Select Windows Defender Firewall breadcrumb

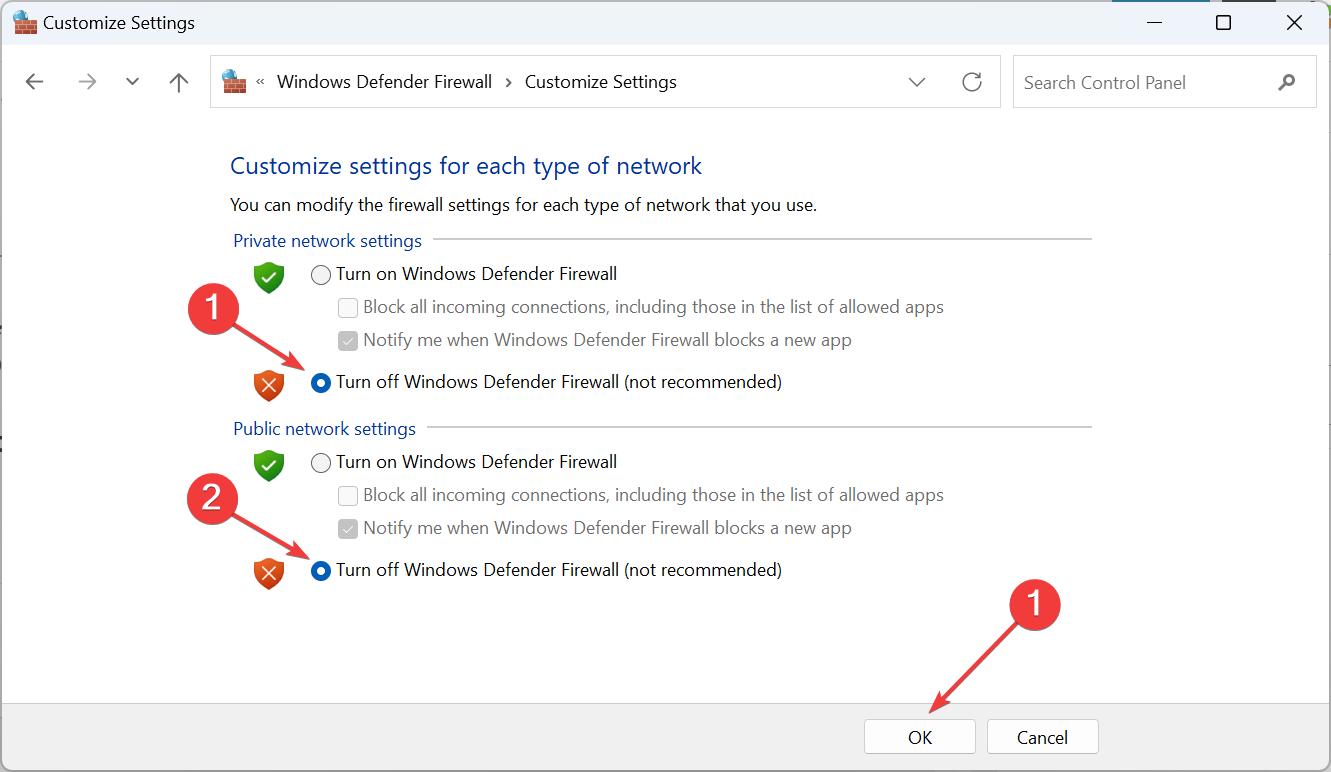pyautogui.click(x=384, y=82)
